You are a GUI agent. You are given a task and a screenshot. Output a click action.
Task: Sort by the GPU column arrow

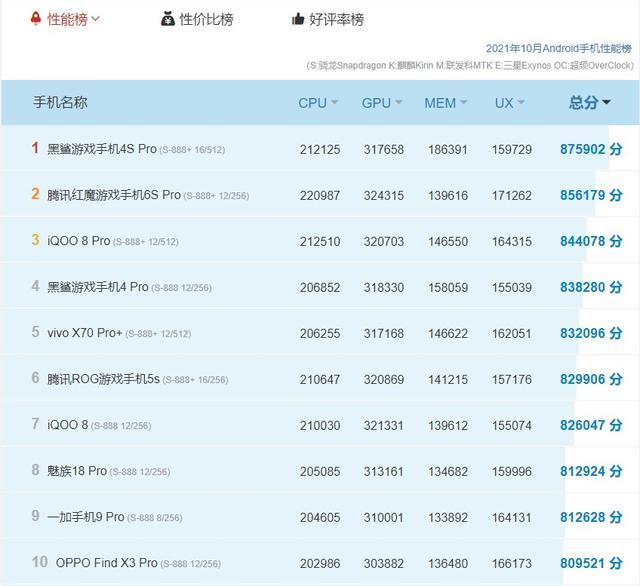click(399, 102)
